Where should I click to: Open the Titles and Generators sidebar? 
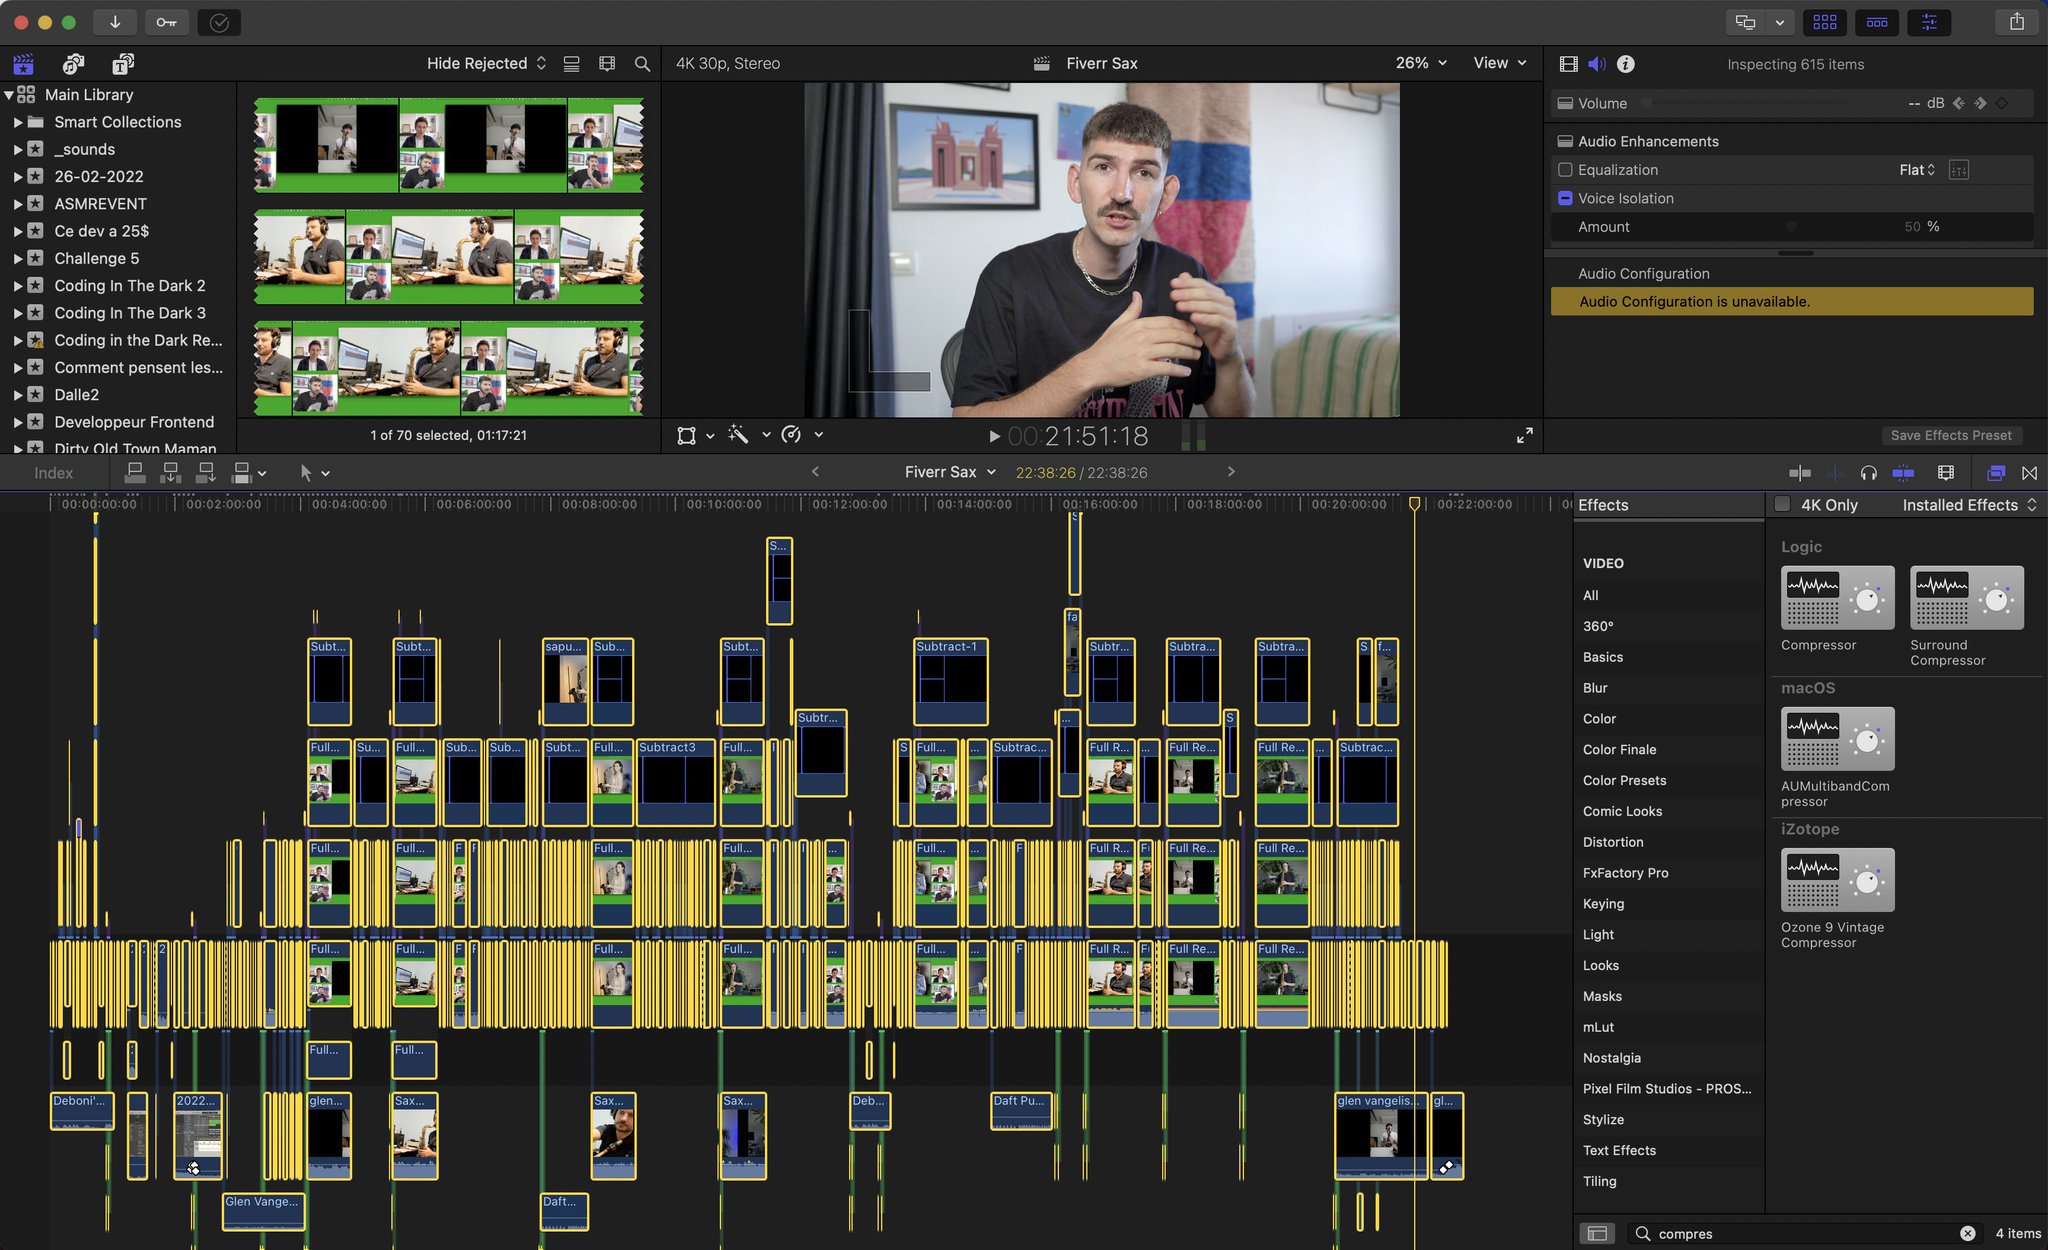[x=122, y=64]
